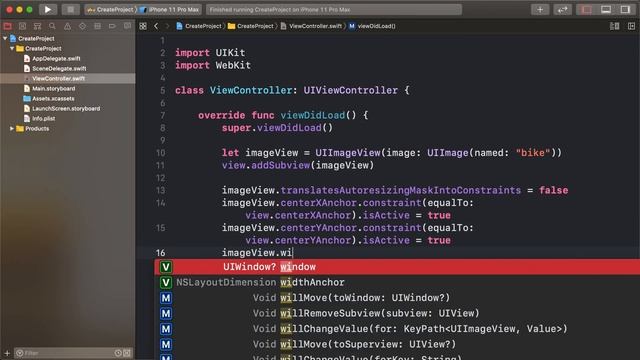Toggle the inspectors panel visibility
This screenshot has width=640, height=360.
click(x=625, y=9)
